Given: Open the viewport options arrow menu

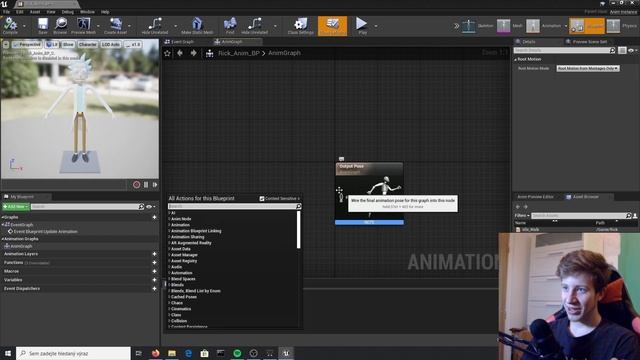Looking at the screenshot, I should tap(6, 44).
